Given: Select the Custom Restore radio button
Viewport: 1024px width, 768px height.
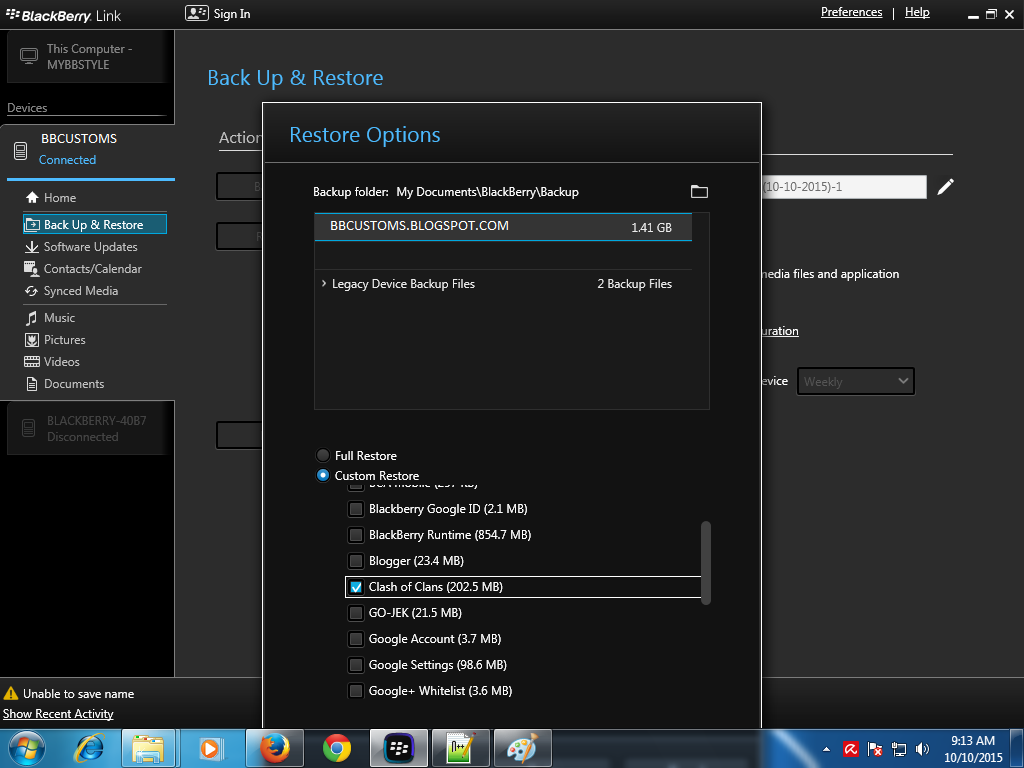Looking at the screenshot, I should (323, 475).
